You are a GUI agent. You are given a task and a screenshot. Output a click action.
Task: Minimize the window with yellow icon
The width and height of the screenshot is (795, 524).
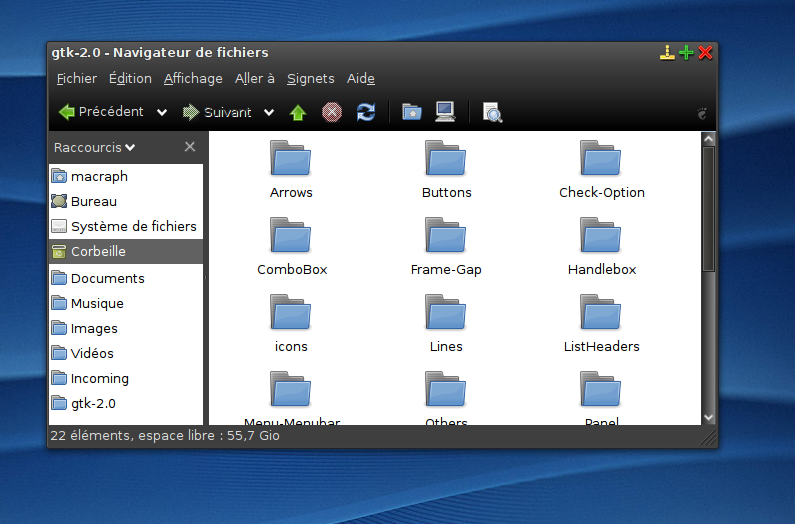(x=667, y=52)
